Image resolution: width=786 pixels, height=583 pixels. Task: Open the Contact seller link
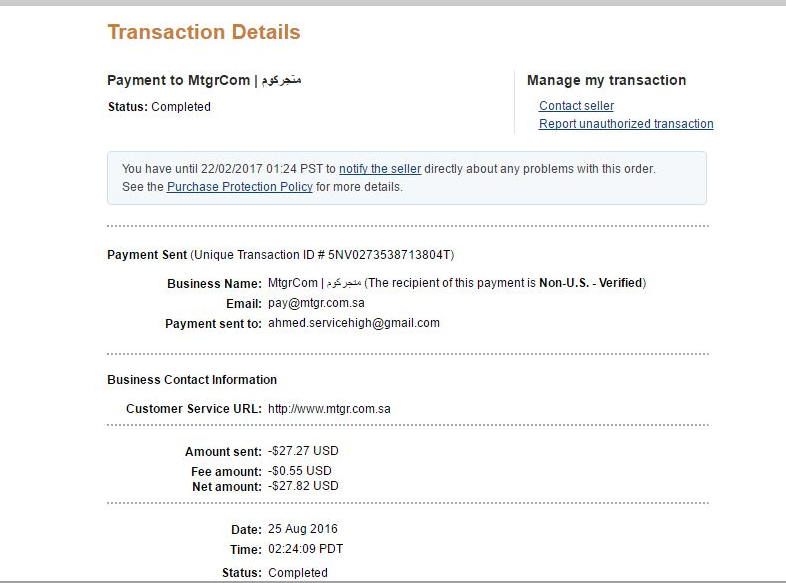click(x=576, y=106)
